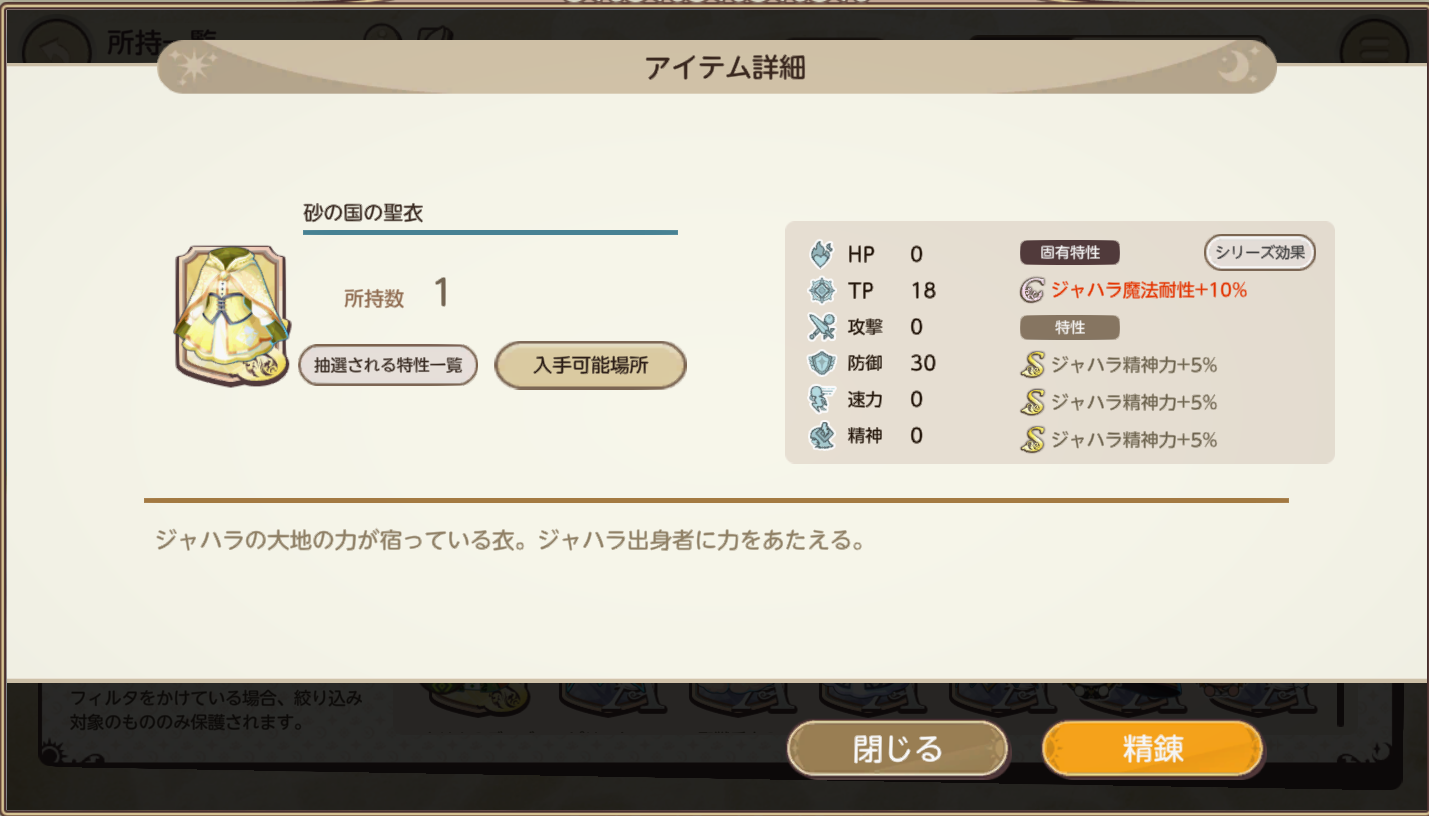Open the 抽選される特性一覧 trait list

point(388,366)
